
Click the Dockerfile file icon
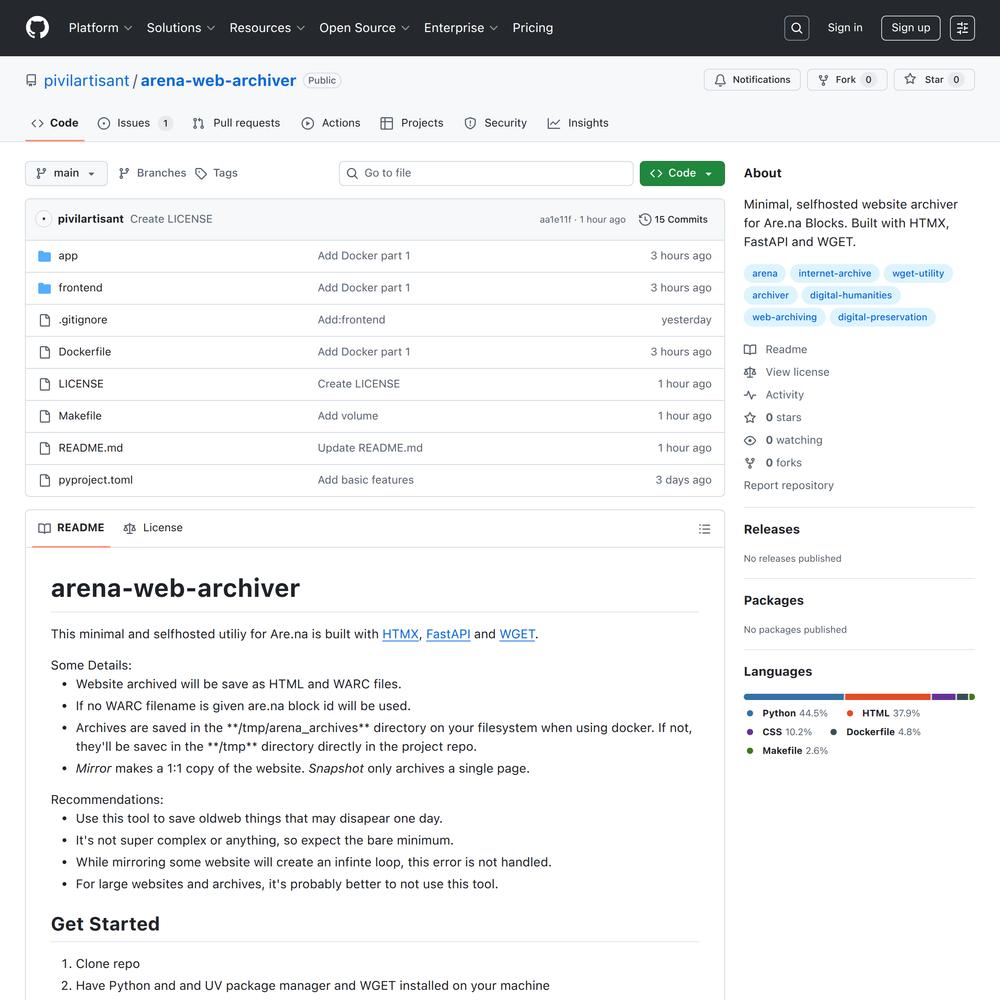[x=45, y=352]
